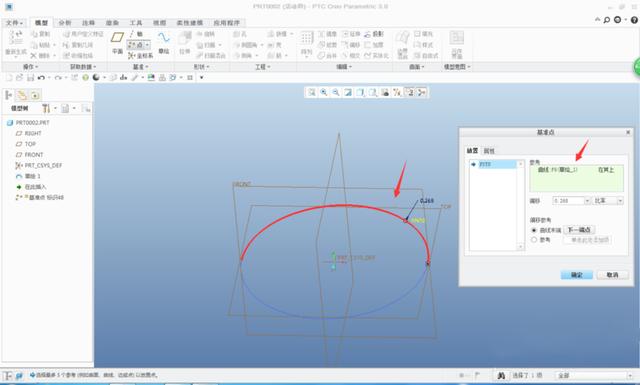Click the 下一端点 button
This screenshot has height=385, width=640.
pyautogui.click(x=579, y=230)
